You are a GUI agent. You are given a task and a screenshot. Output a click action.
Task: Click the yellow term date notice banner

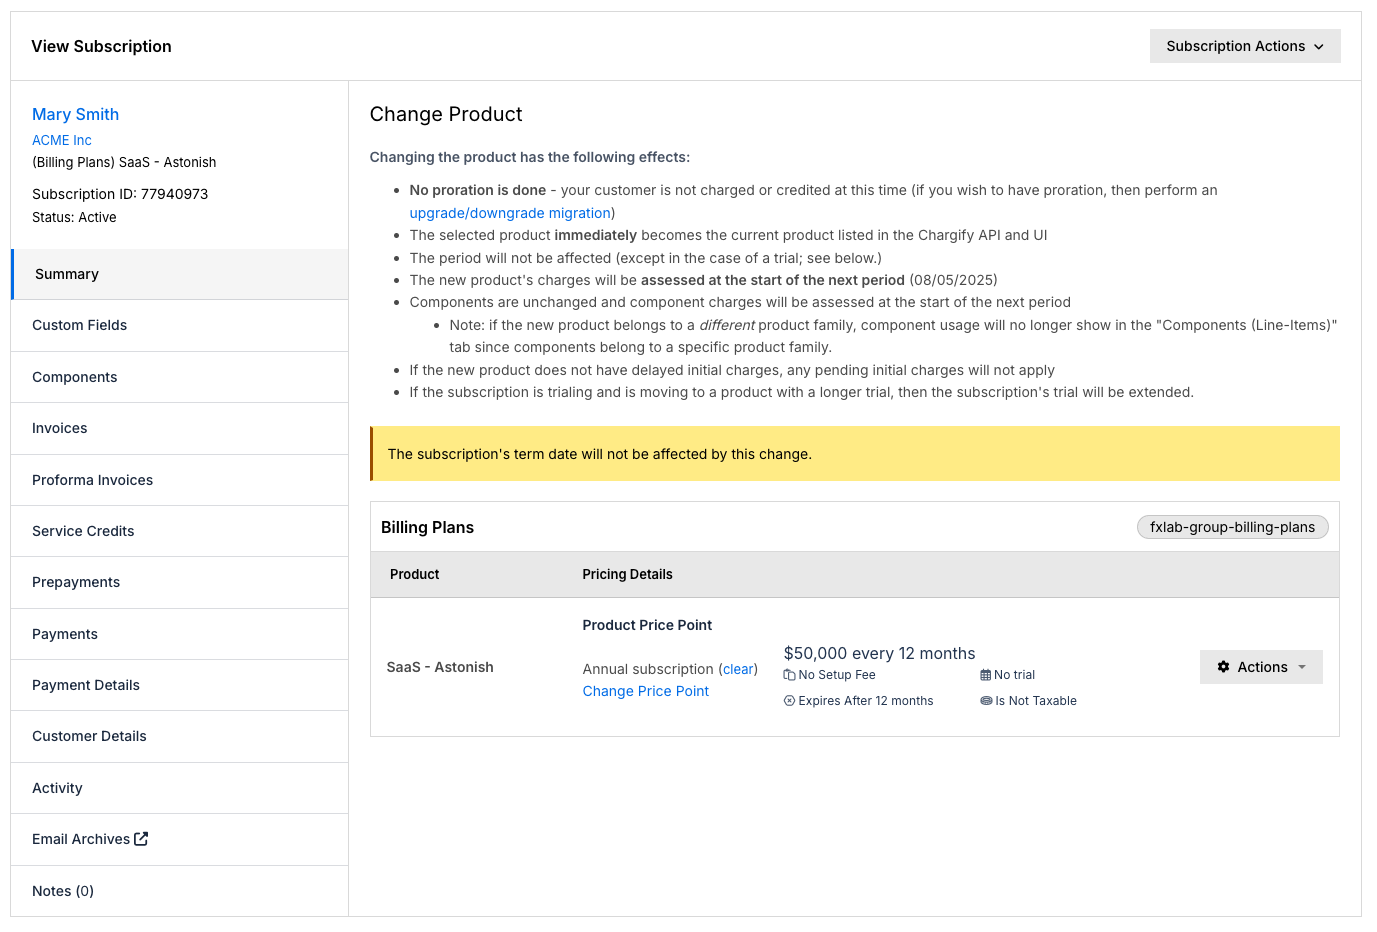[855, 454]
